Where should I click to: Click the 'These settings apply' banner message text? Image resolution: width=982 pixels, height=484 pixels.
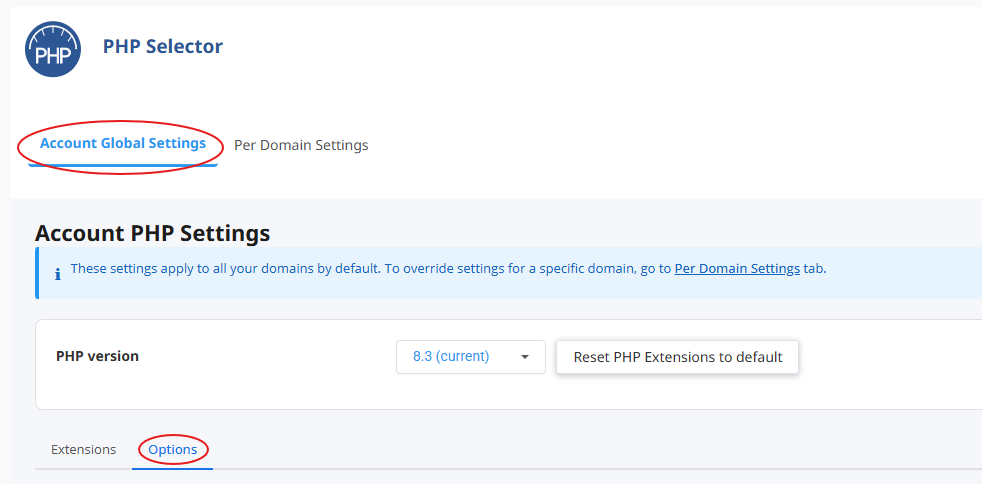click(x=360, y=268)
